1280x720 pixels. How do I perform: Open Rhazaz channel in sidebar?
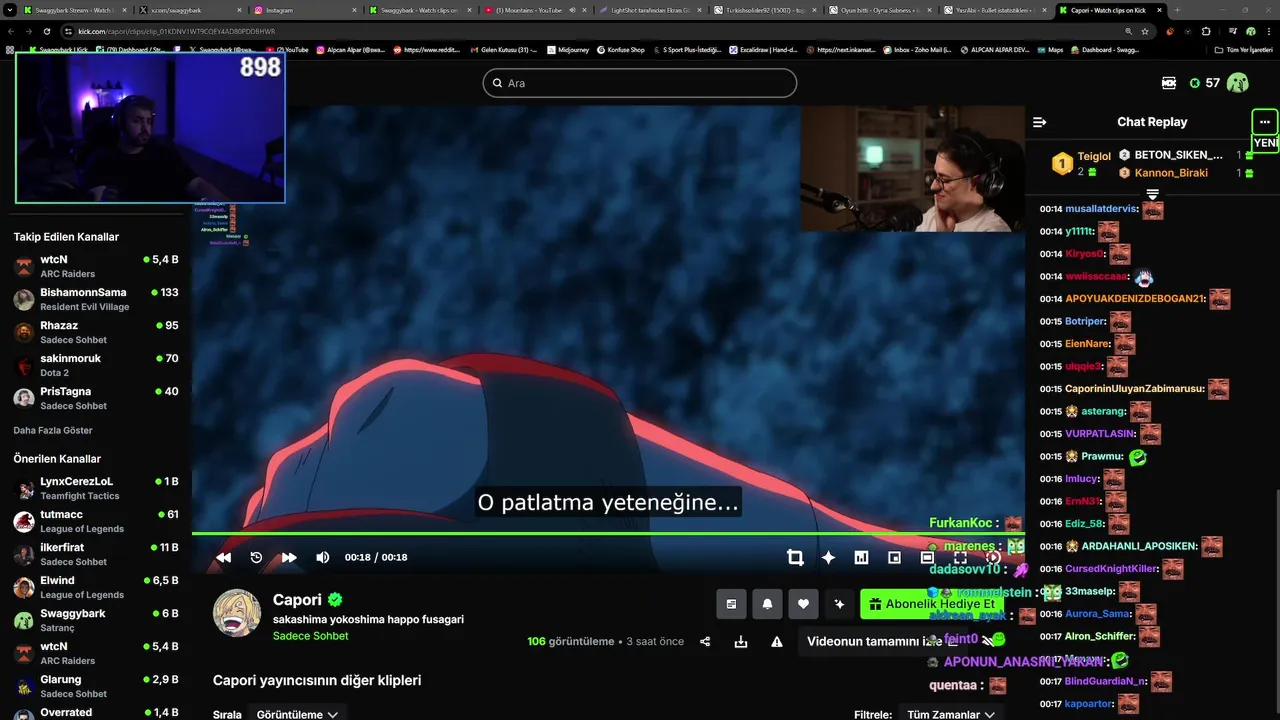click(96, 332)
